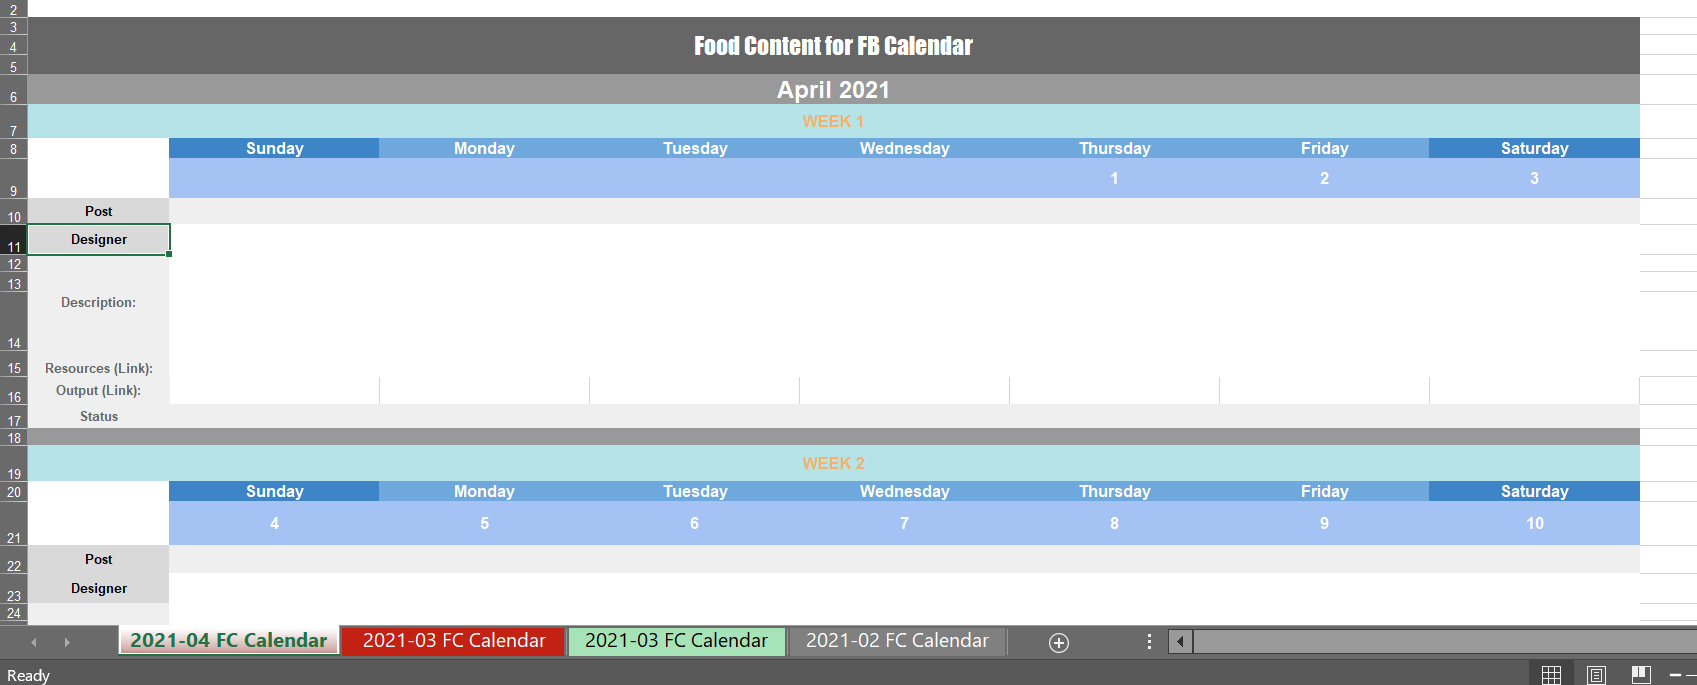Open the 2021-04 FC Calendar sheet tab
This screenshot has height=685, width=1697.
pos(229,641)
